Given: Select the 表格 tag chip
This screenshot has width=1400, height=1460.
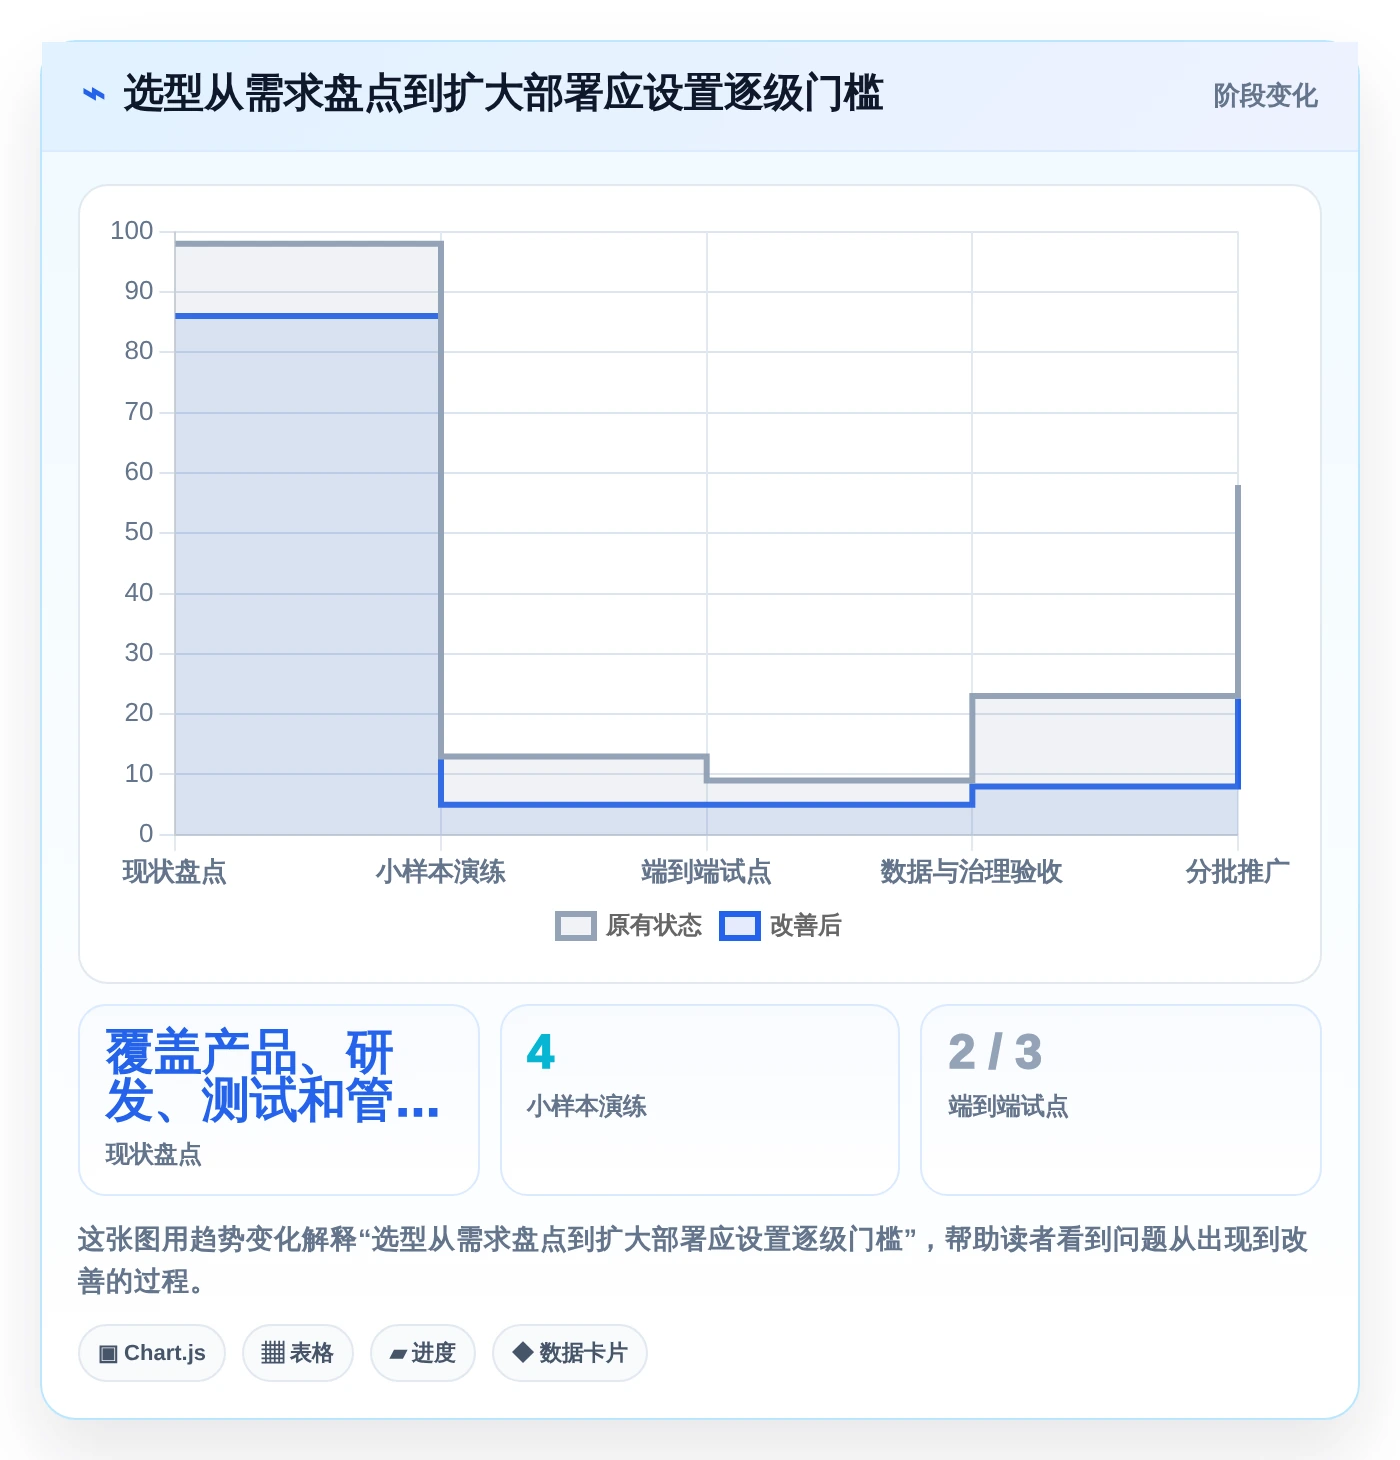Looking at the screenshot, I should pyautogui.click(x=298, y=1353).
